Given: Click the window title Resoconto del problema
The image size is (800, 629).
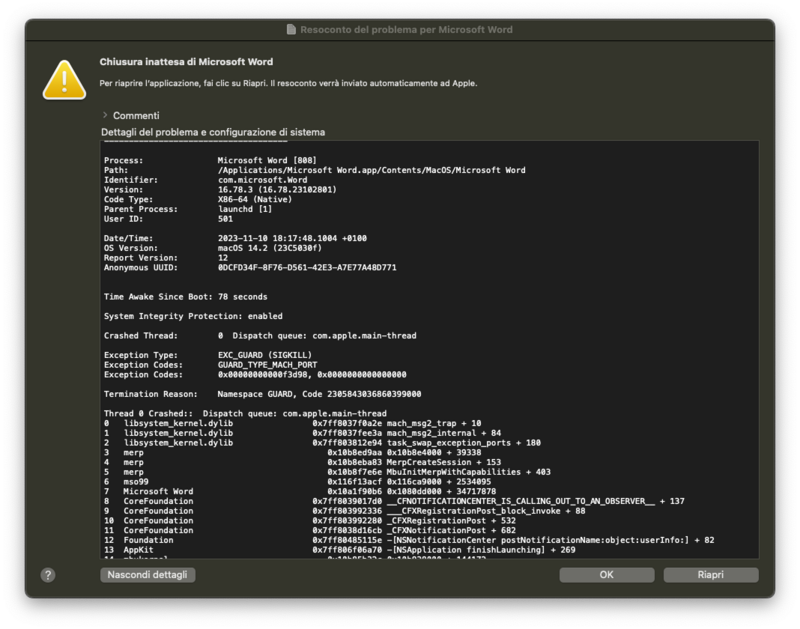Looking at the screenshot, I should pyautogui.click(x=406, y=30).
